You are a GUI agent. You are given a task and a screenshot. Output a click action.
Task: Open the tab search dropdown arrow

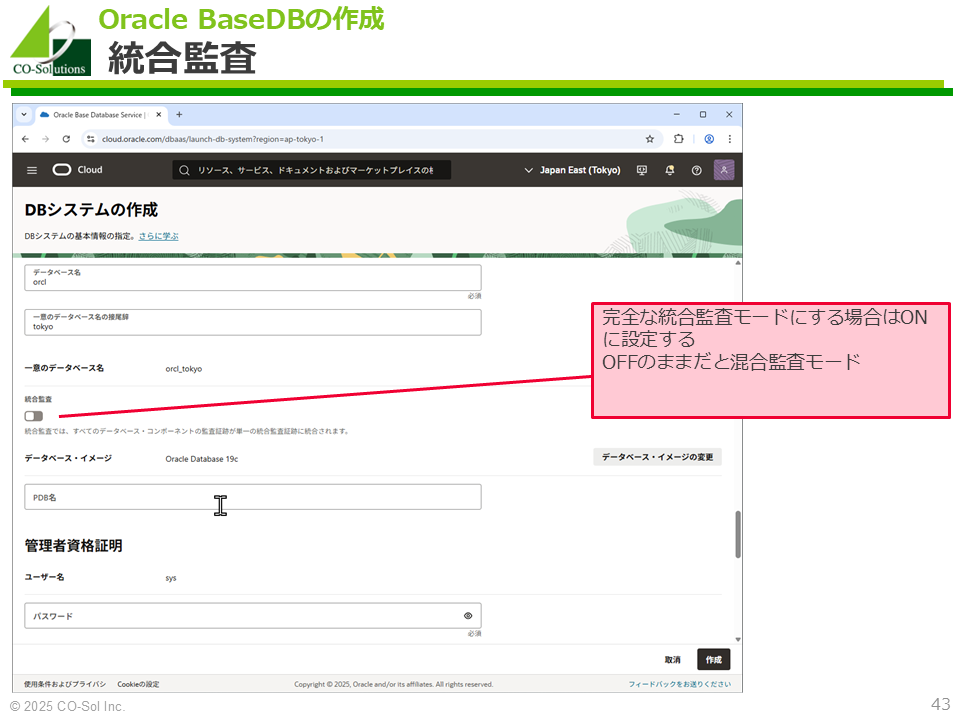[24, 114]
